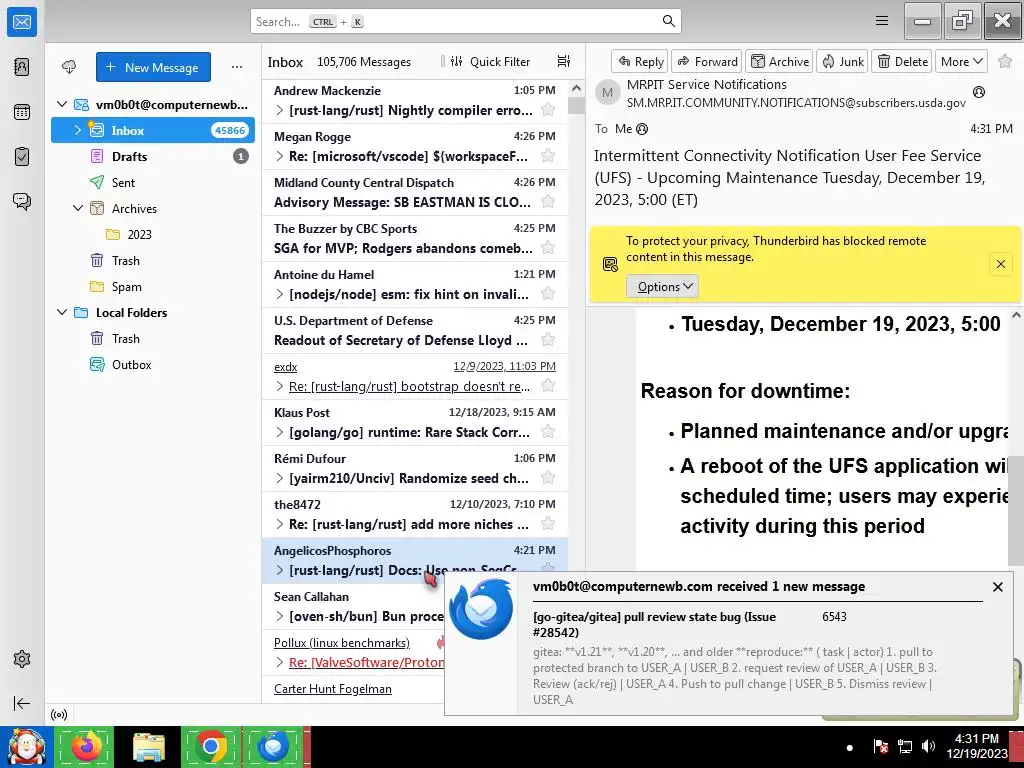Expand the Andrew Mackenzie rust-lang thread
Viewport: 1024px width, 768px height.
tap(280, 110)
